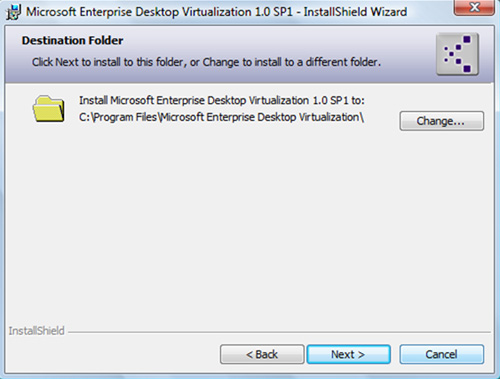Click the InstallShield Wizard window title text
Image resolution: width=500 pixels, height=379 pixels.
[x=216, y=12]
